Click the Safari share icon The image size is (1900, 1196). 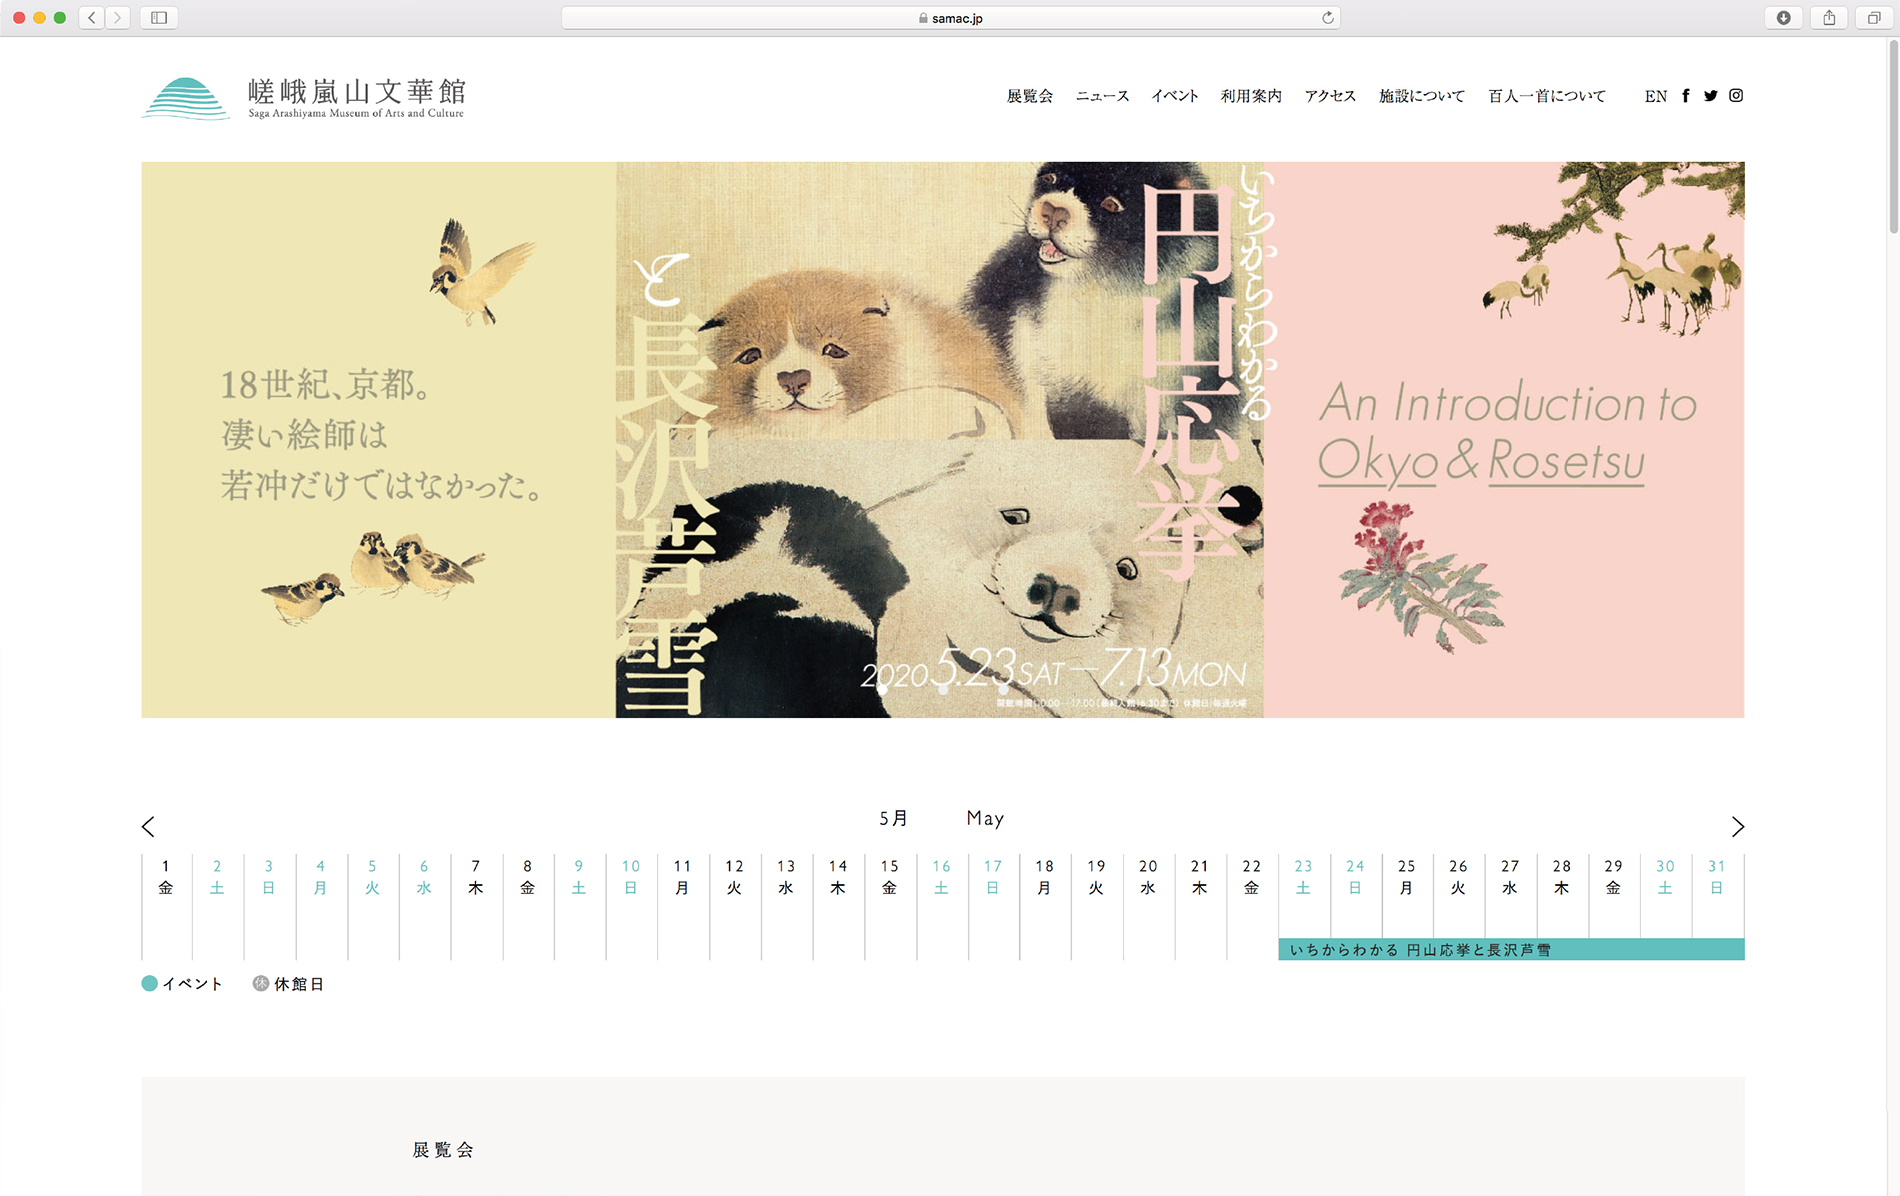coord(1829,18)
